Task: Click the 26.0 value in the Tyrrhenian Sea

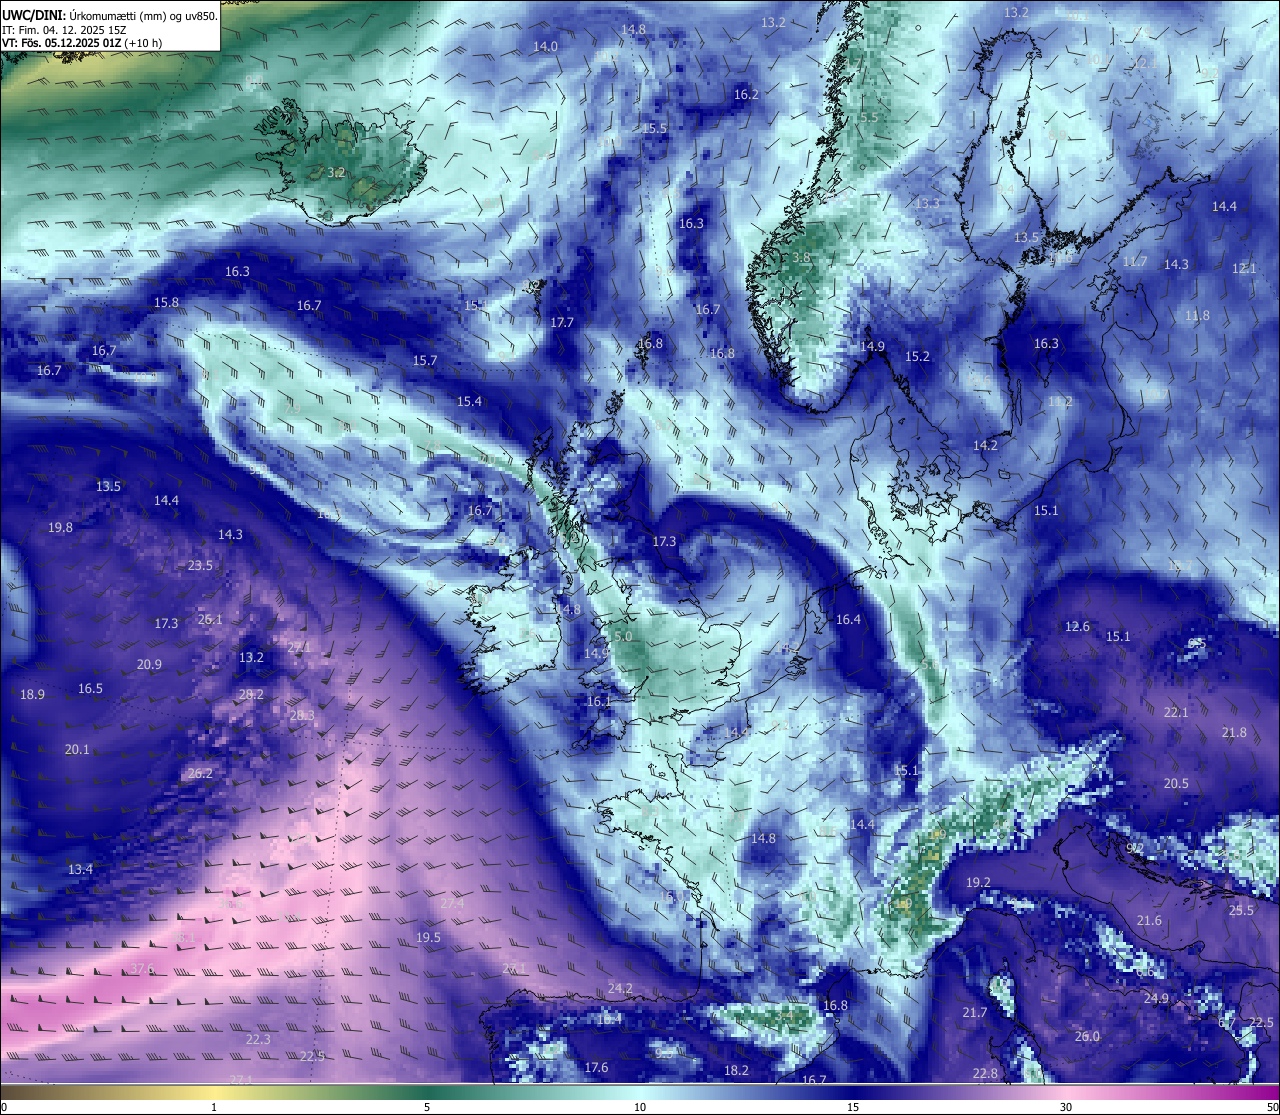Action: pos(1087,1036)
